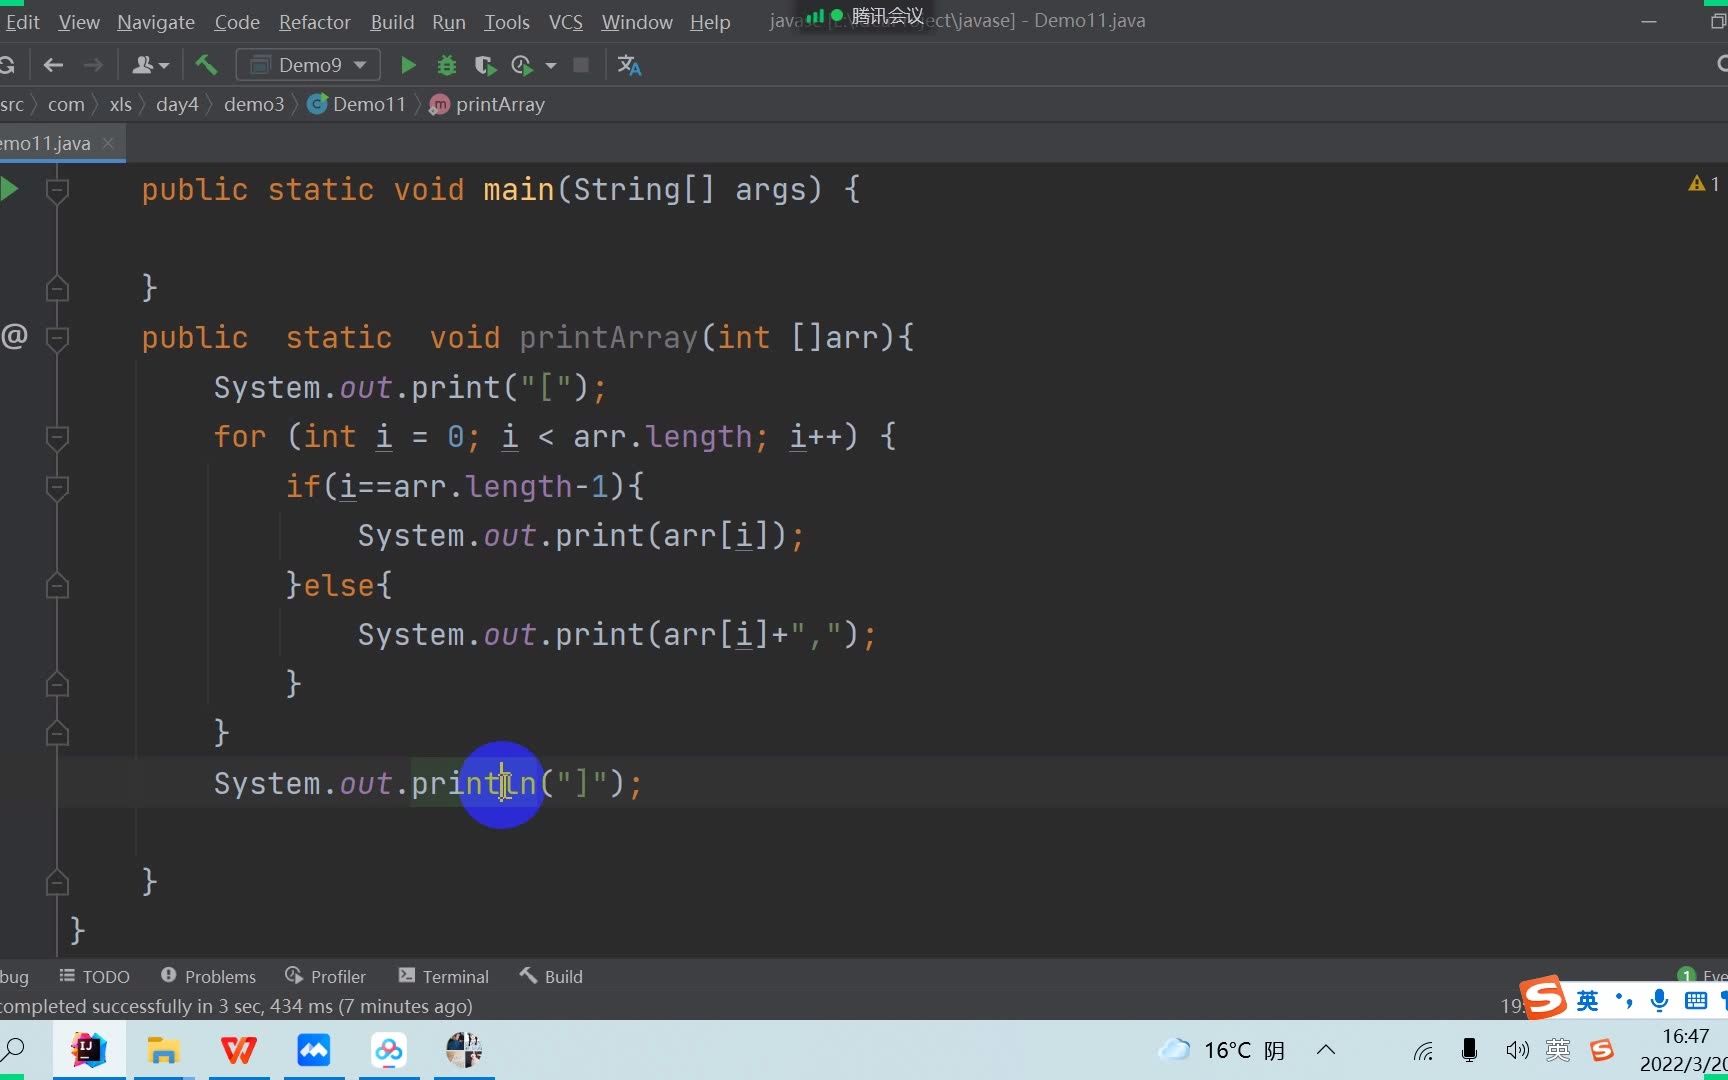Image resolution: width=1728 pixels, height=1080 pixels.
Task: Run main using the gutter play arrow
Action: point(10,189)
